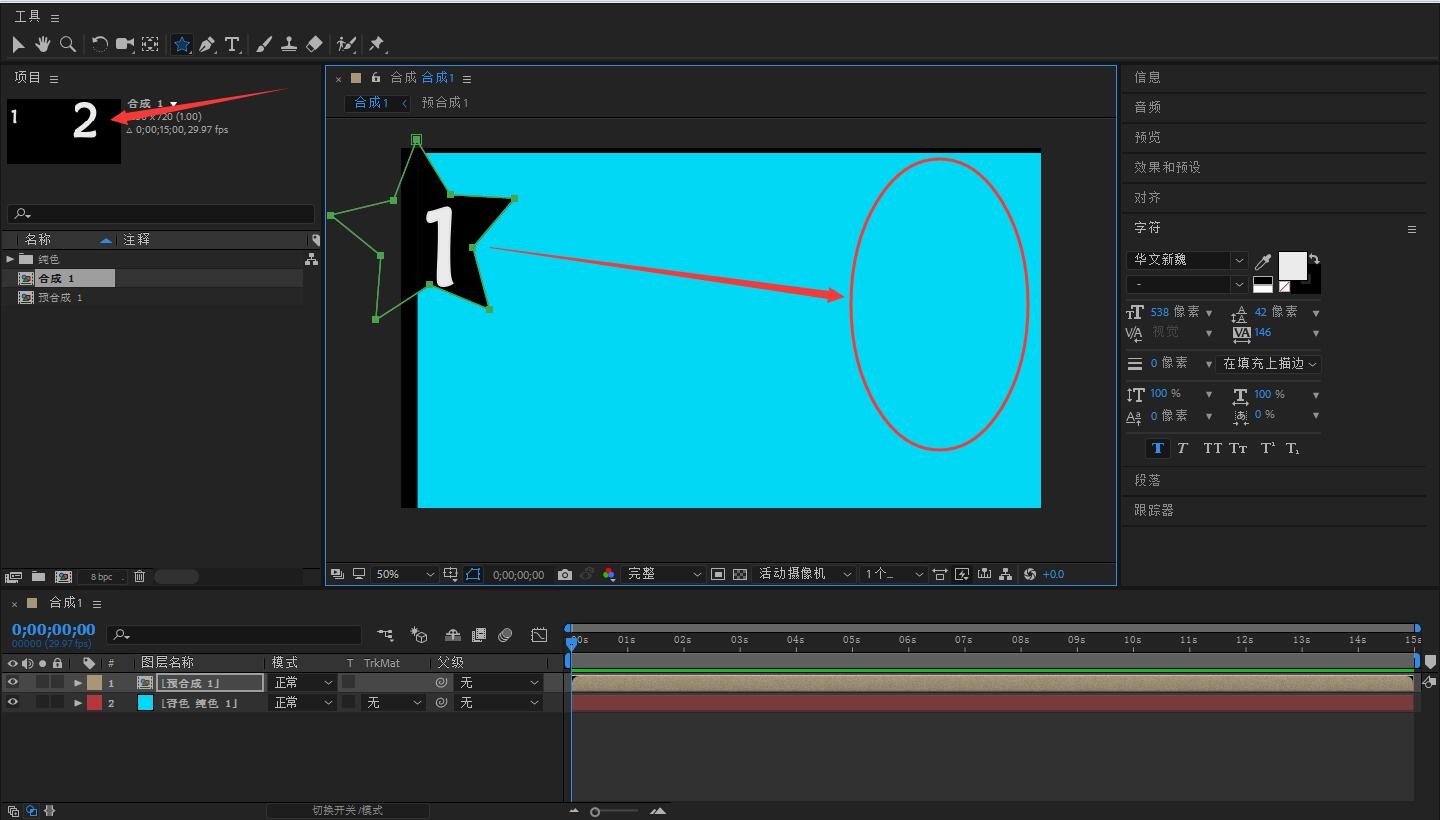Open the 信息 panel
This screenshot has width=1440, height=820.
pos(1147,77)
